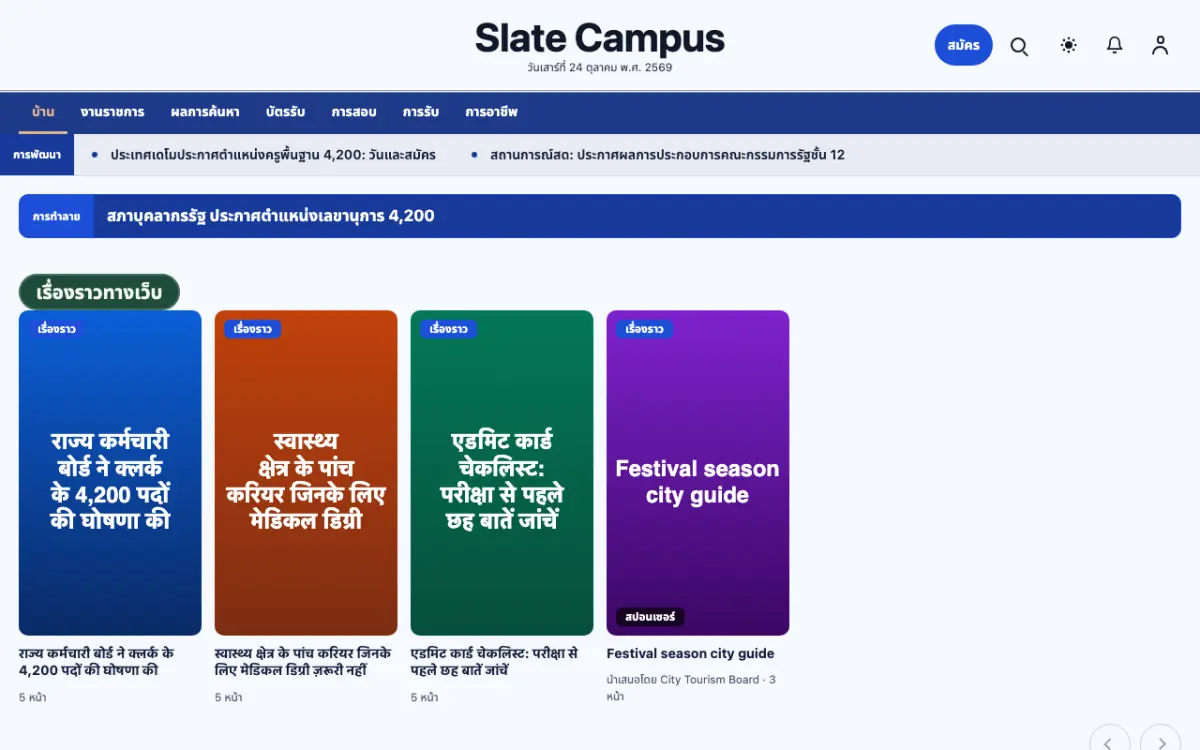Screen dimensions: 1200x750
Task: Click the Festival season city guide title link
Action: coord(691,654)
